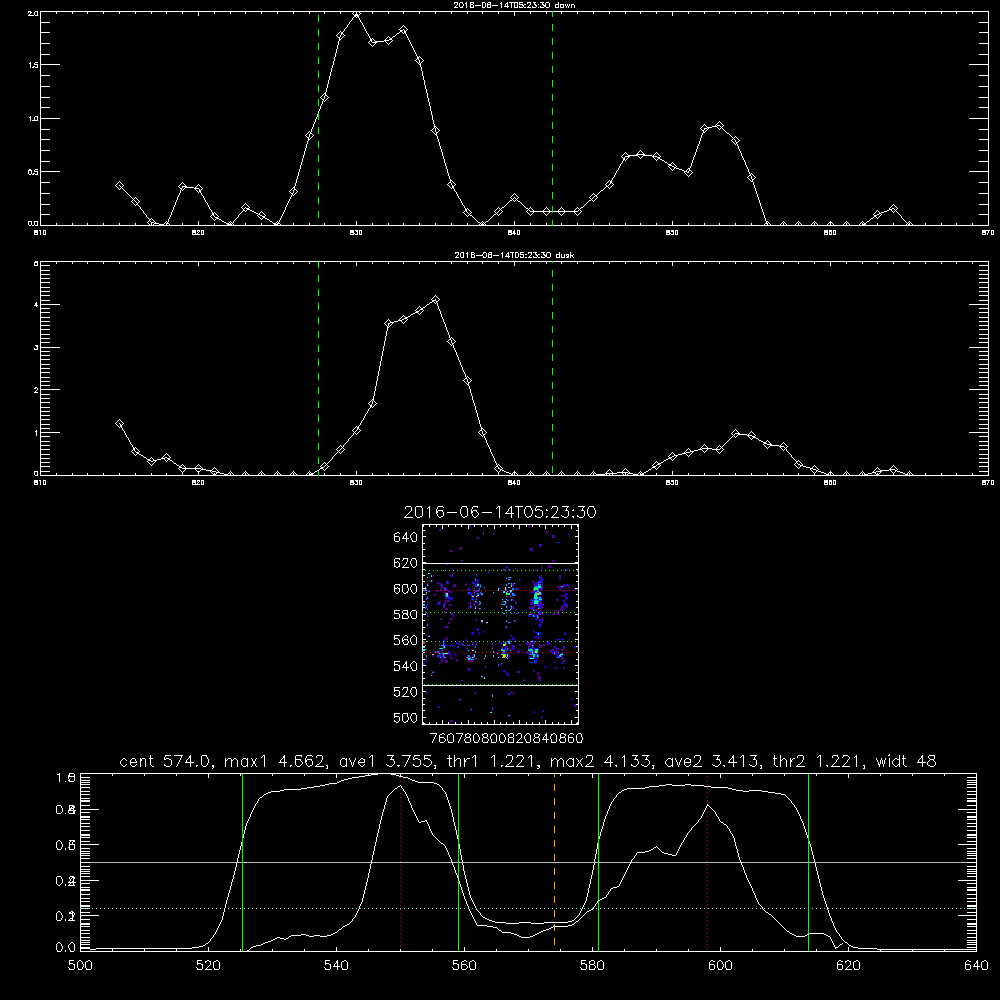Image resolution: width=1000 pixels, height=1000 pixels.
Task: Click the green vertical line near 559 in bottom plot
Action: tap(459, 861)
